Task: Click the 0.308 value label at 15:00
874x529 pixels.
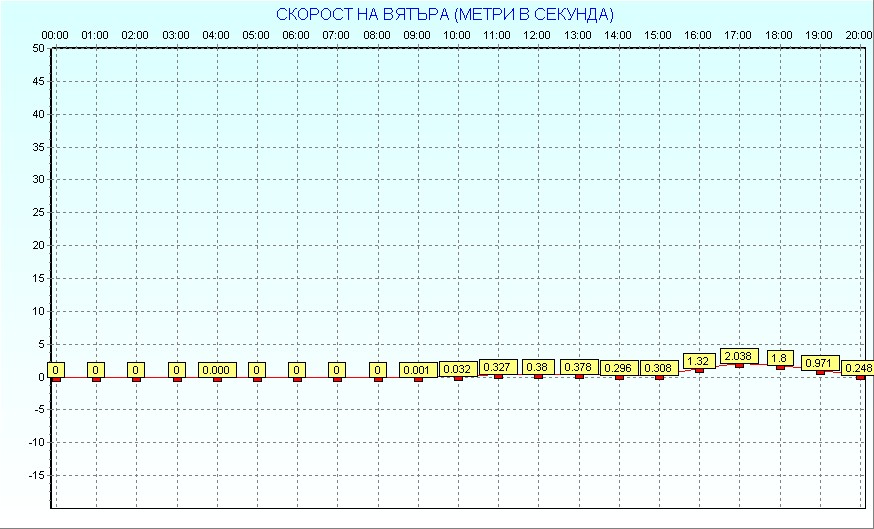Action: (659, 368)
